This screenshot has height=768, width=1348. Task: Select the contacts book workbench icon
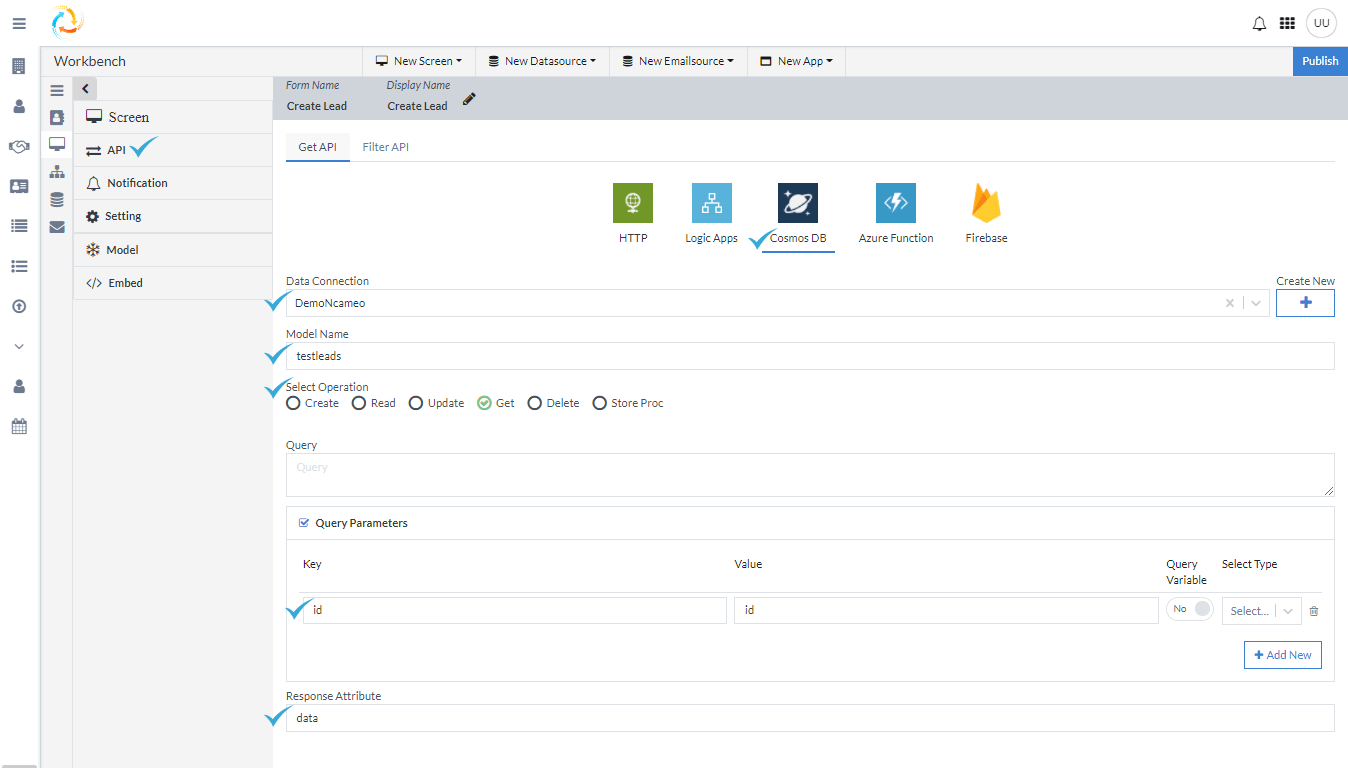(57, 117)
